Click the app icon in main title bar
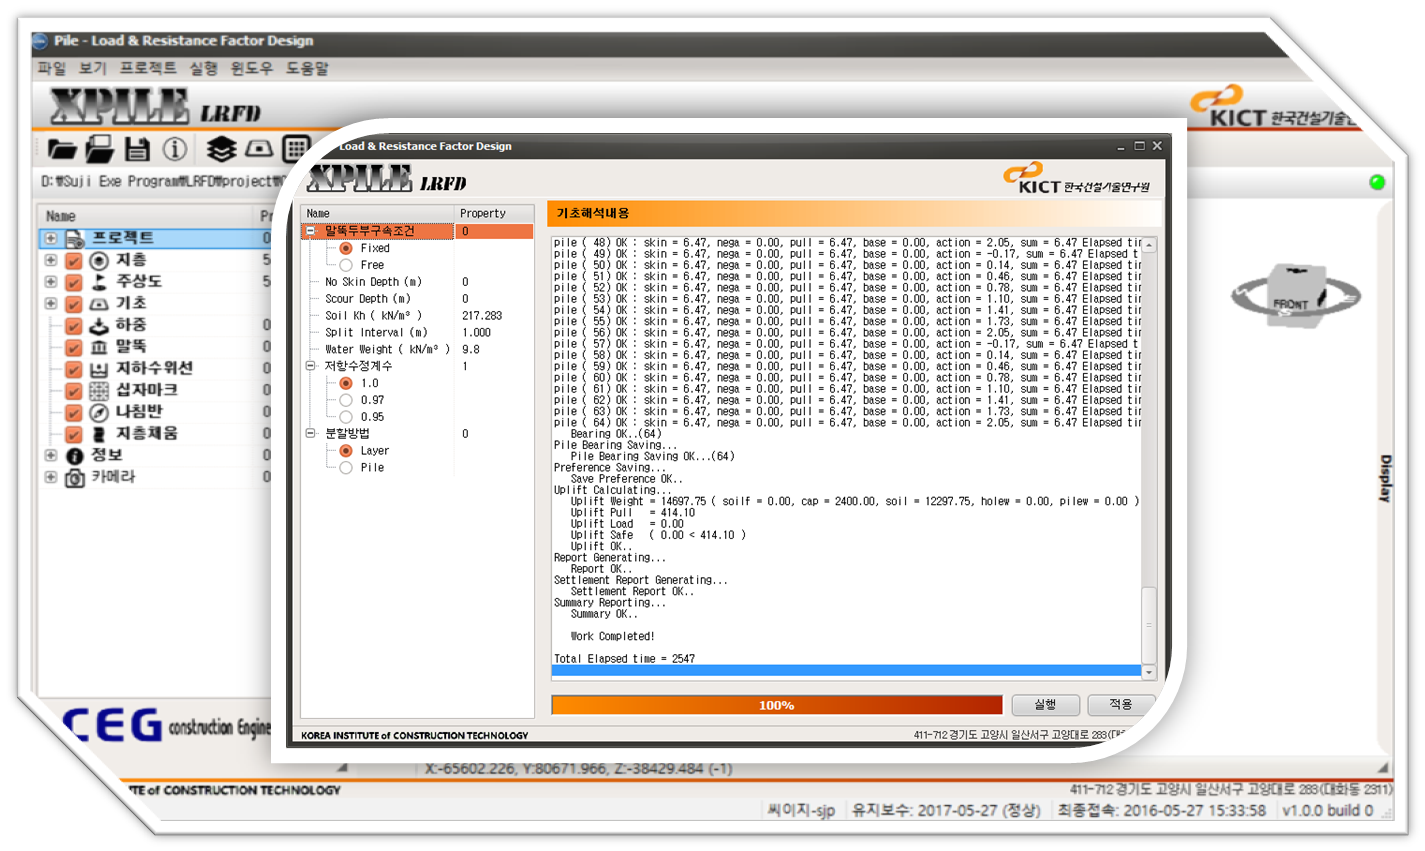 [40, 41]
